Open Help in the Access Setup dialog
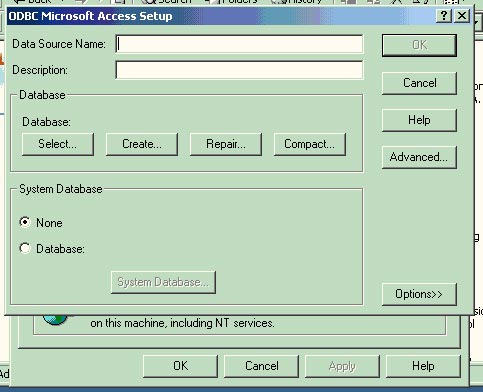Screen dimensions: 483x392 [x=419, y=120]
